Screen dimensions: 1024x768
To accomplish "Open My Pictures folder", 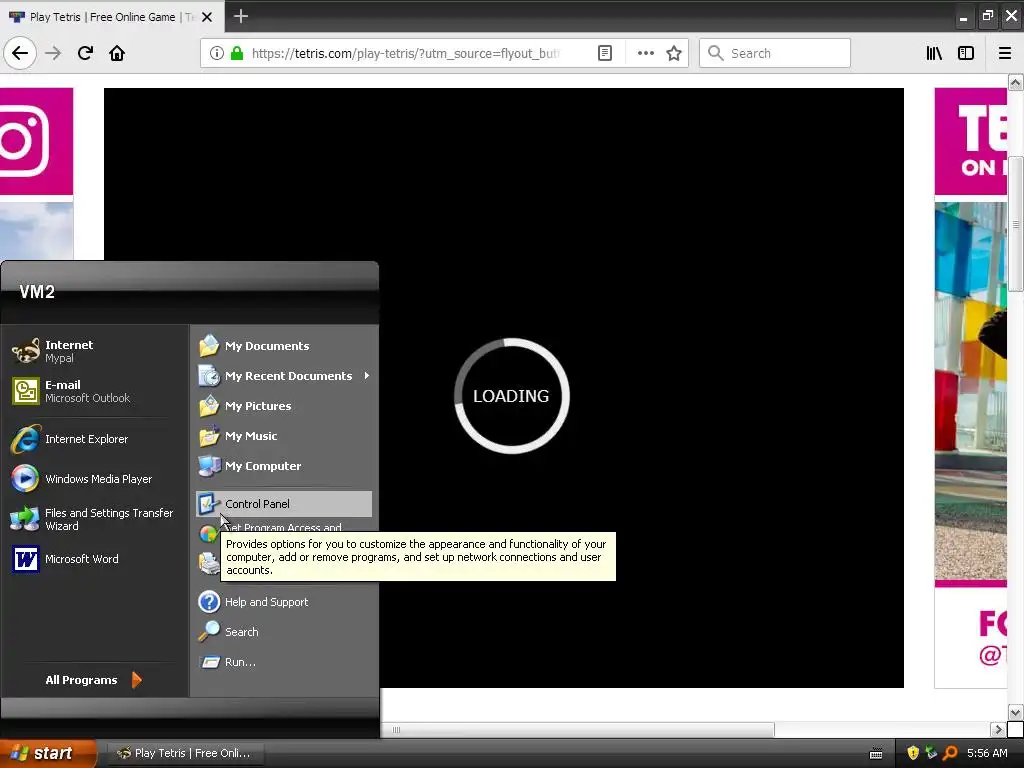I will (284, 406).
